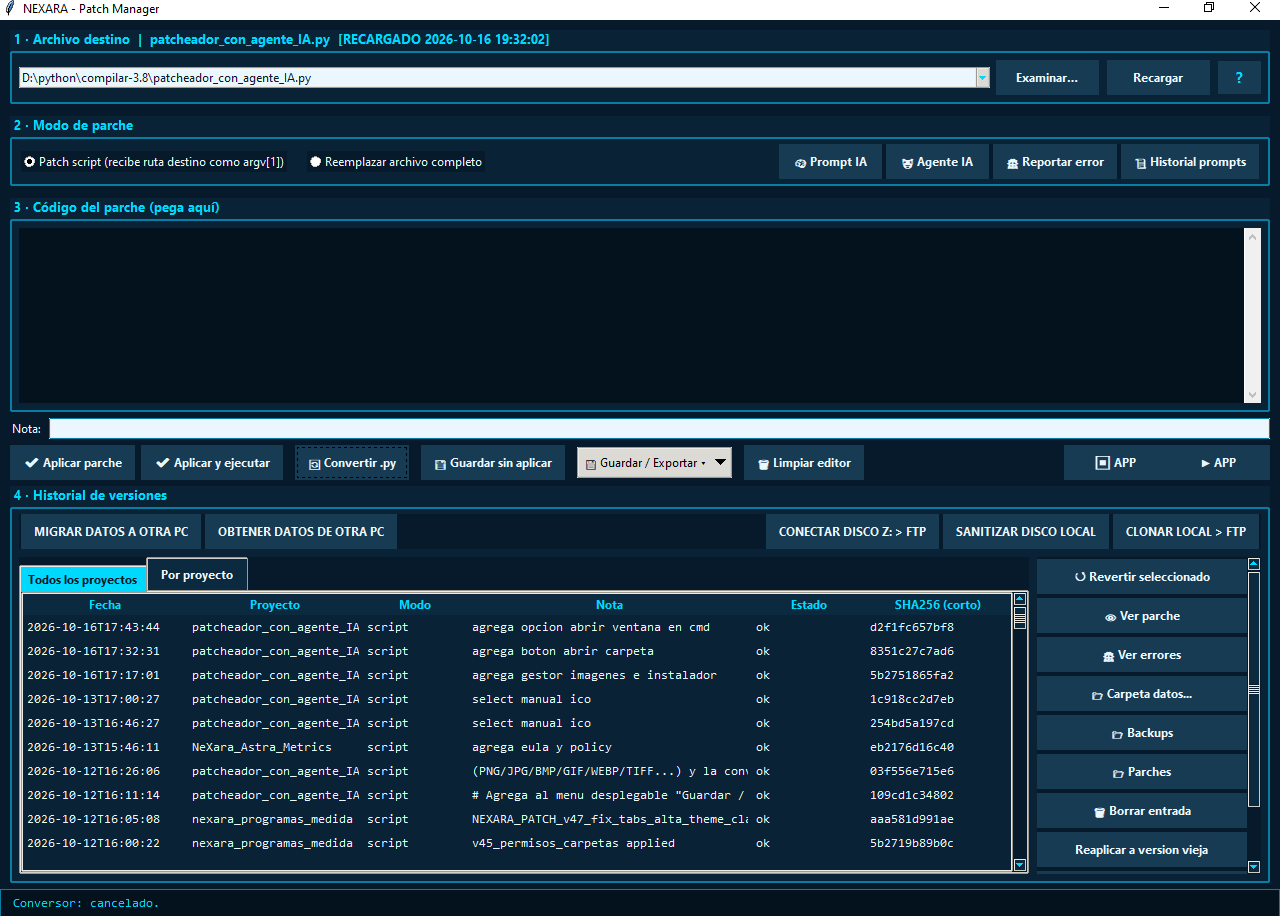
Task: Click Recargar button
Action: coord(1158,78)
